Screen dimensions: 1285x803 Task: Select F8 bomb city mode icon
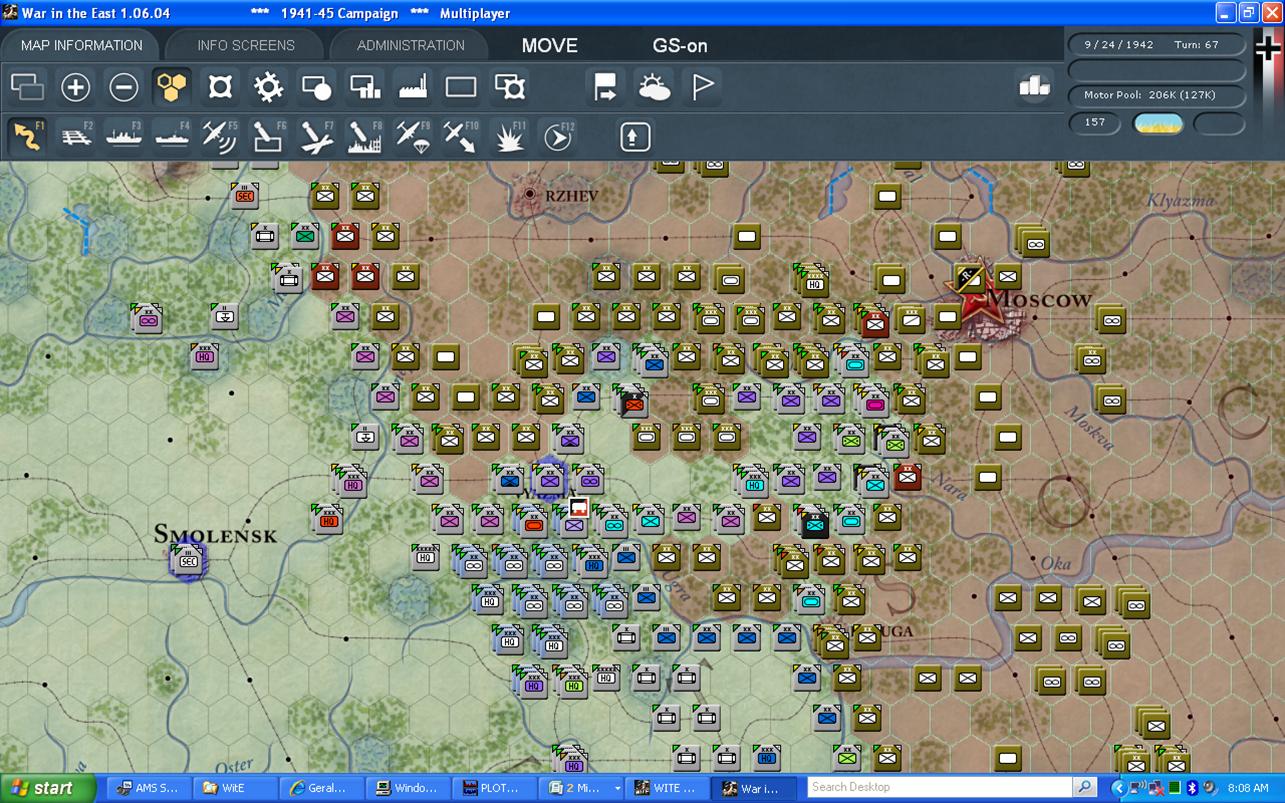[x=364, y=136]
